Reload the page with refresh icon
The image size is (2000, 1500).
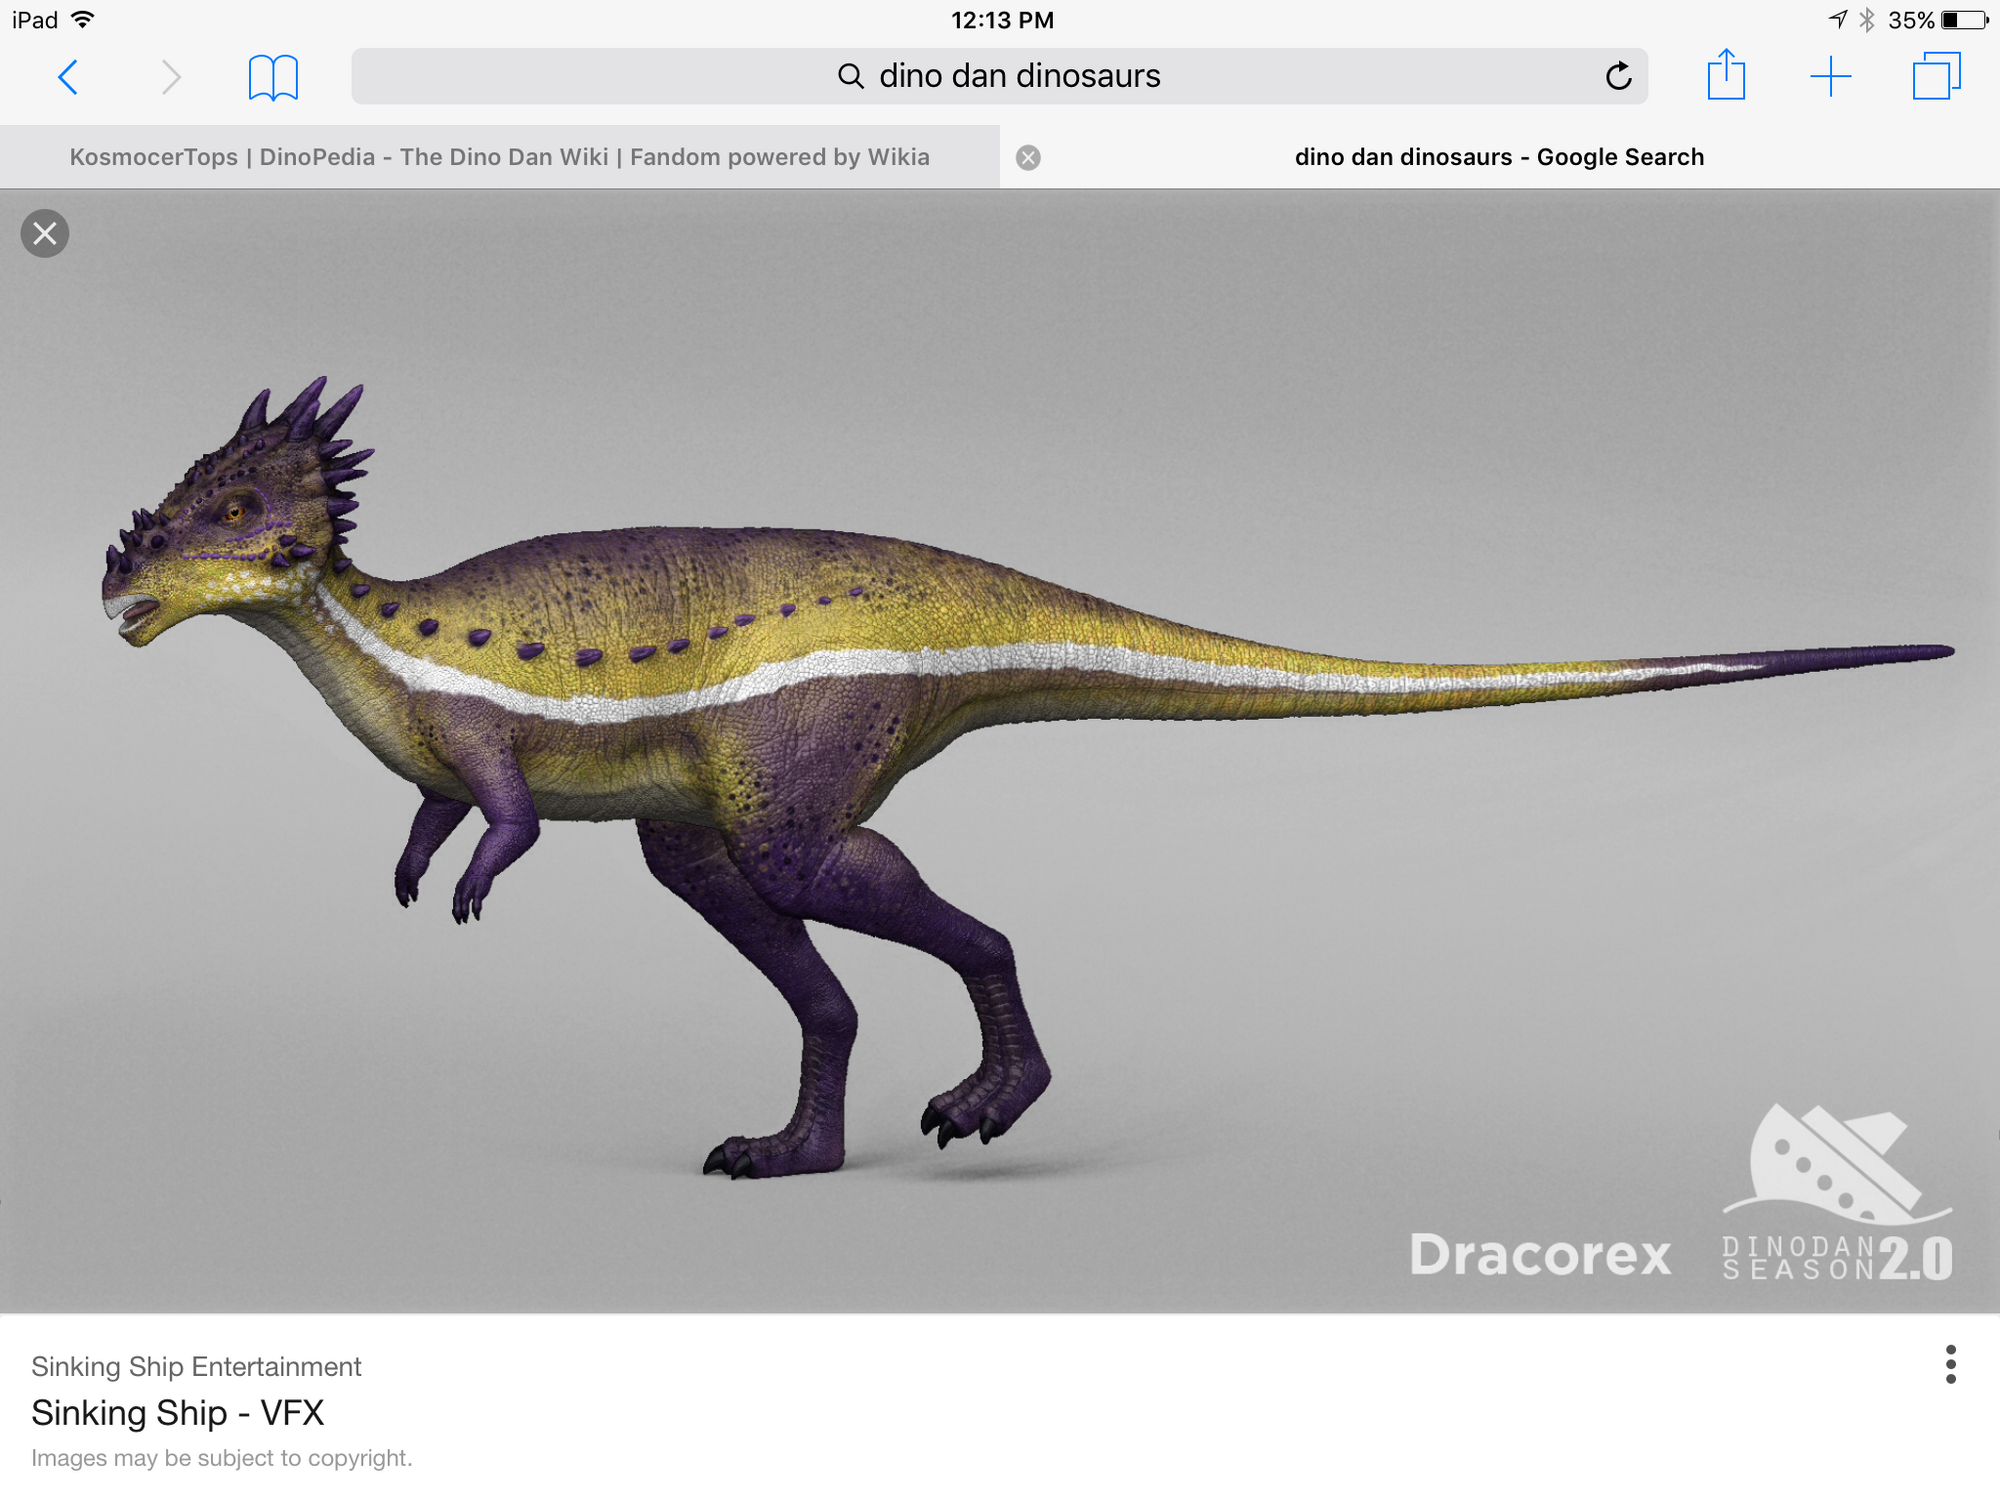[1618, 76]
